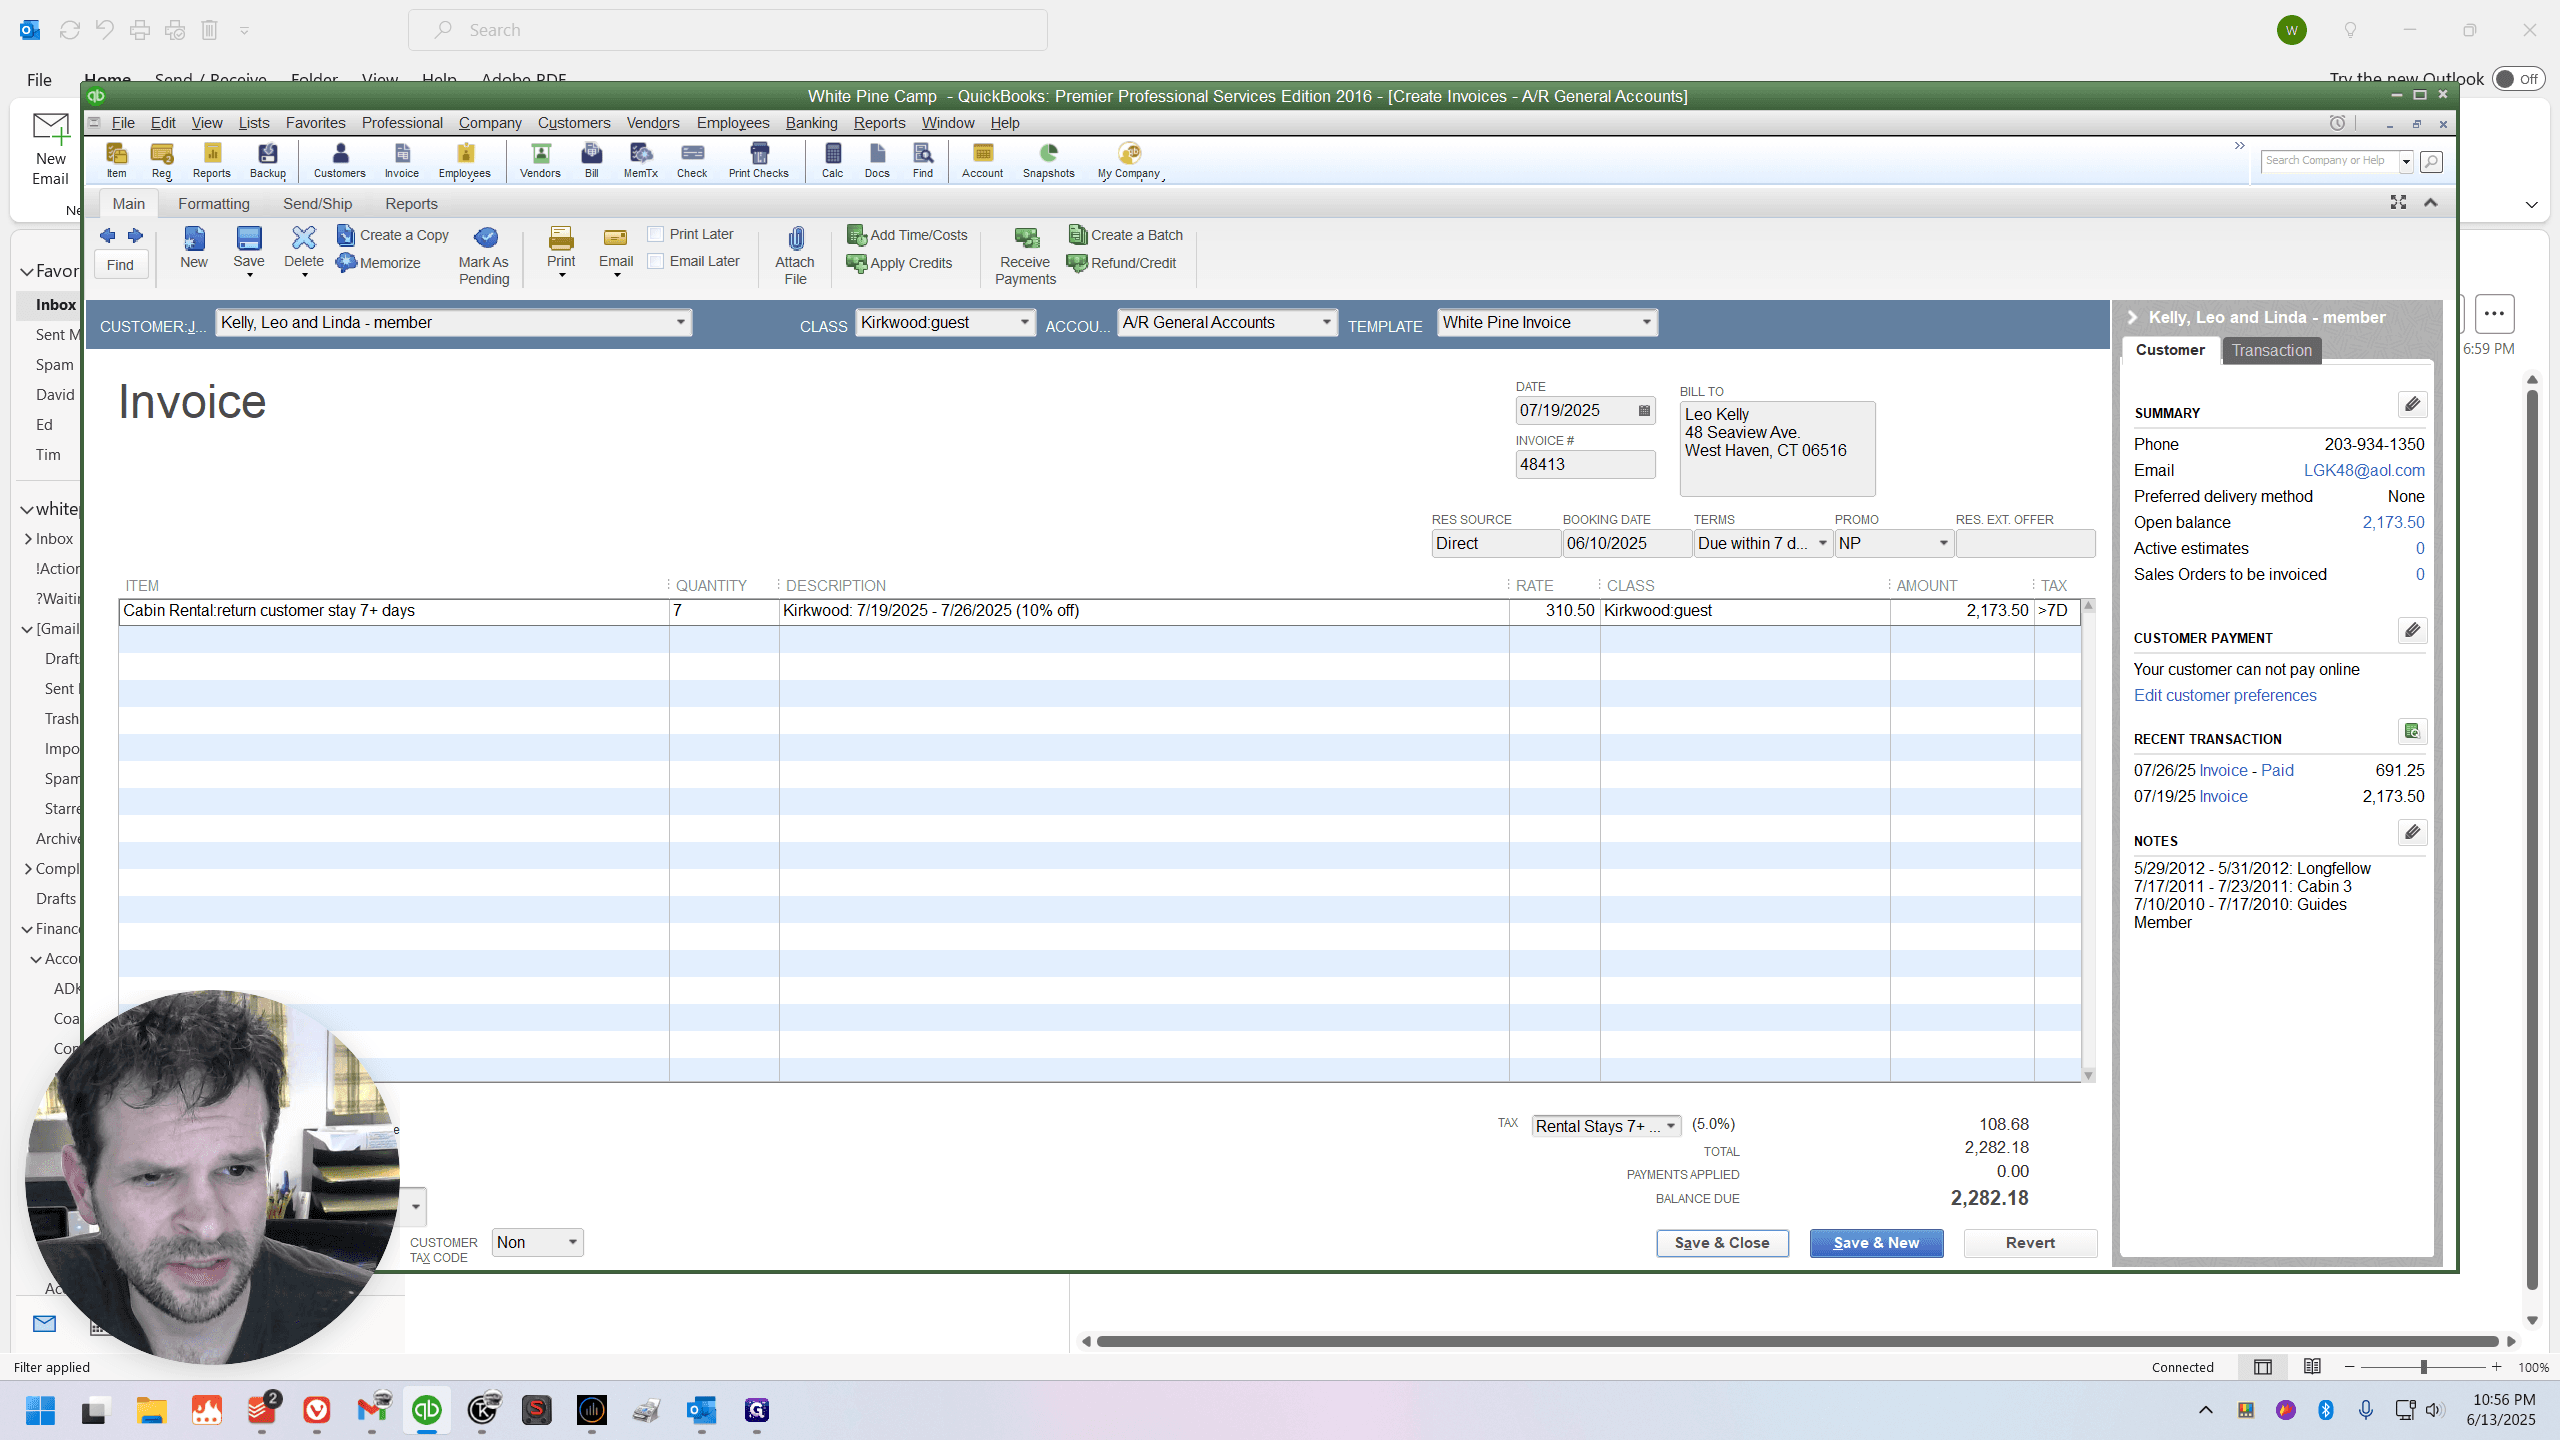Click Receive Payments icon
This screenshot has height=1440, width=2560.
pos(1025,256)
